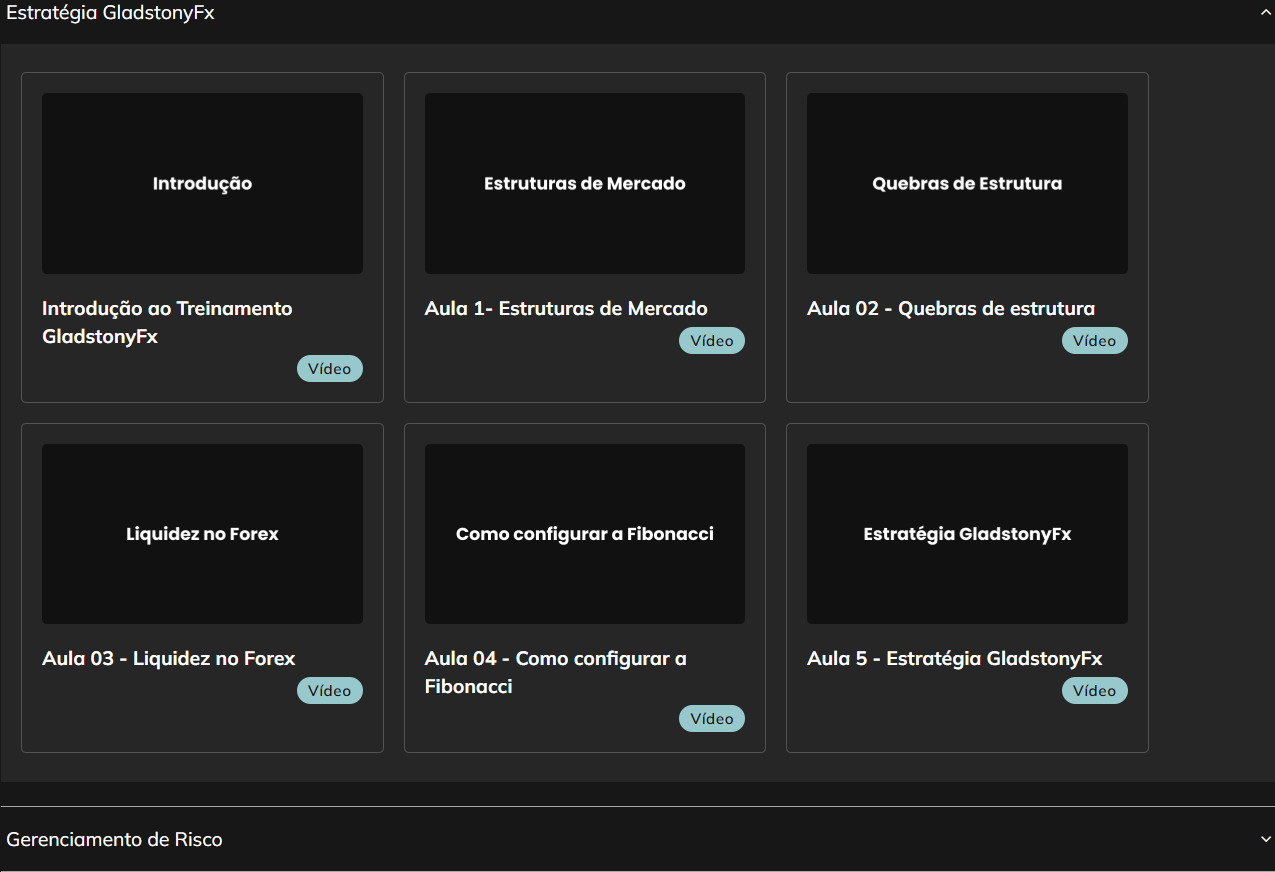
Task: Open the Estratégia GladstonyFx lesson thumbnail
Action: [x=967, y=534]
